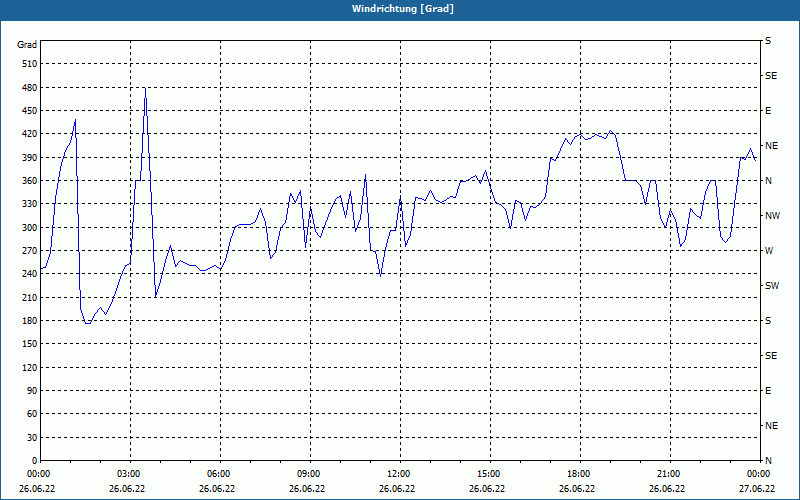The width and height of the screenshot is (800, 500).
Task: Click the 450 degree axis value
Action: pyautogui.click(x=29, y=111)
